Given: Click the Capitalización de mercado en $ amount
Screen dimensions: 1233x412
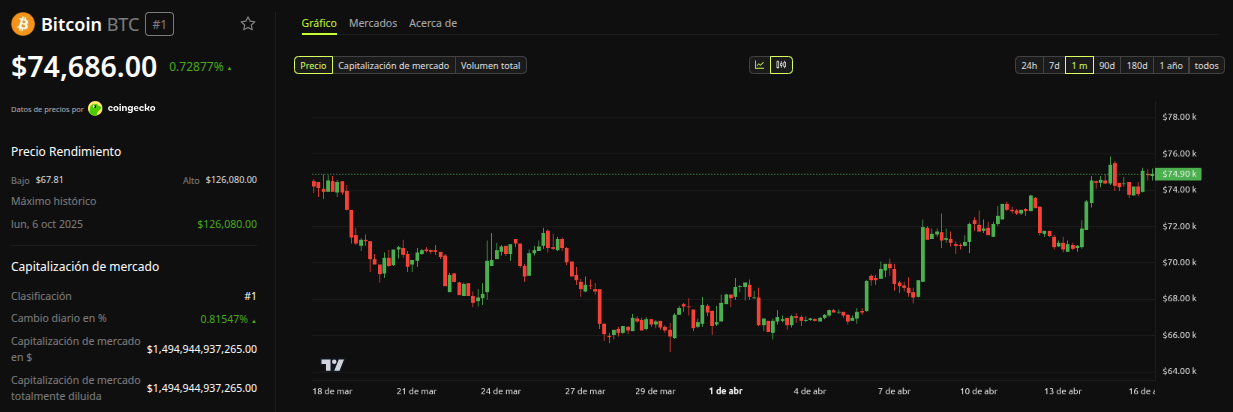Looking at the screenshot, I should (202, 349).
